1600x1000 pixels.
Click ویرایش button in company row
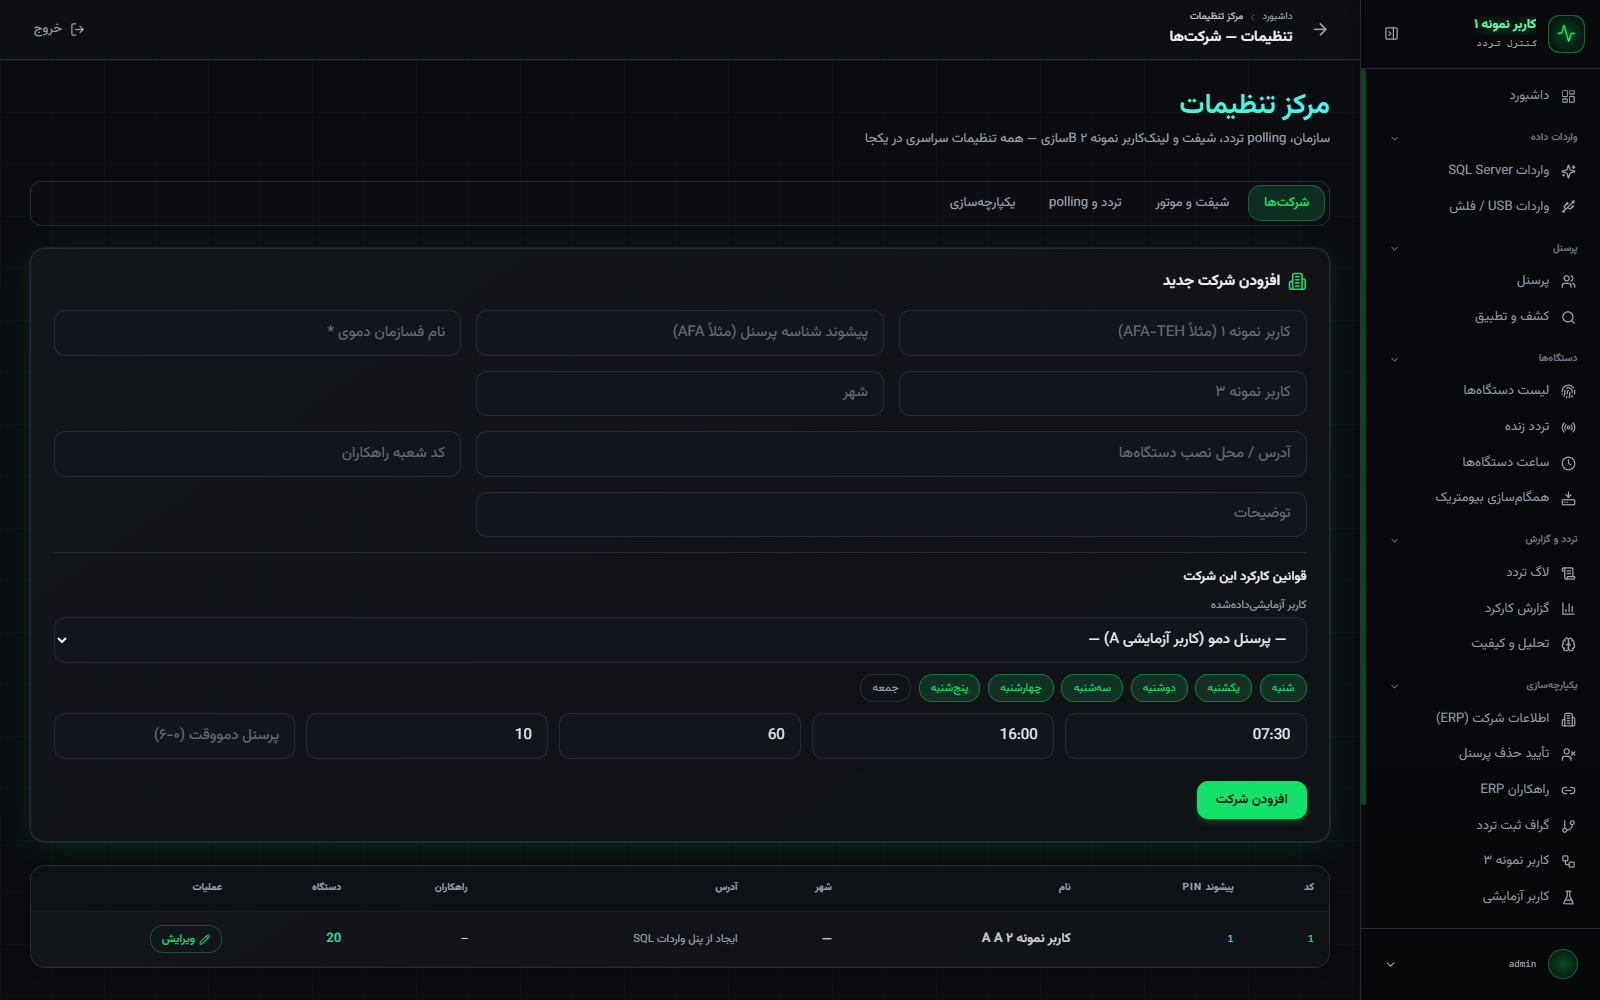click(x=186, y=939)
